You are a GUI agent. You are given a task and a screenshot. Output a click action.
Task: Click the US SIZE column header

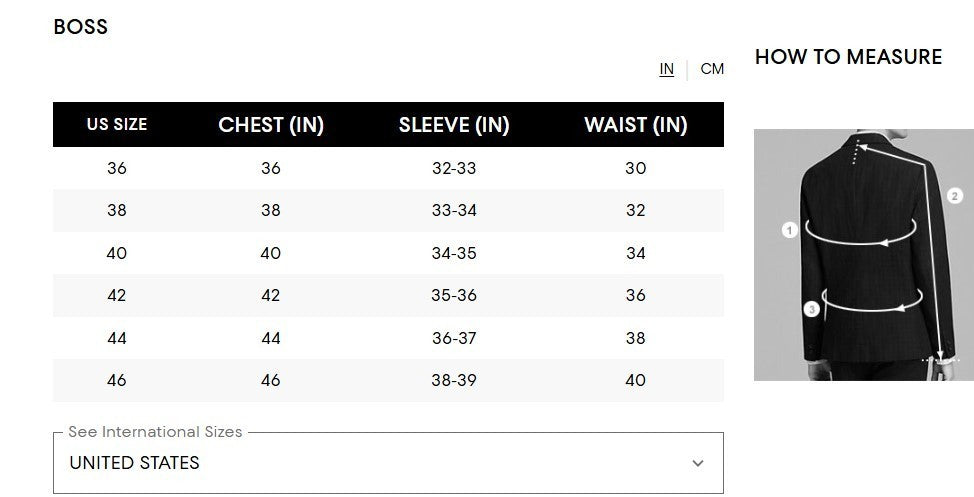coord(117,125)
